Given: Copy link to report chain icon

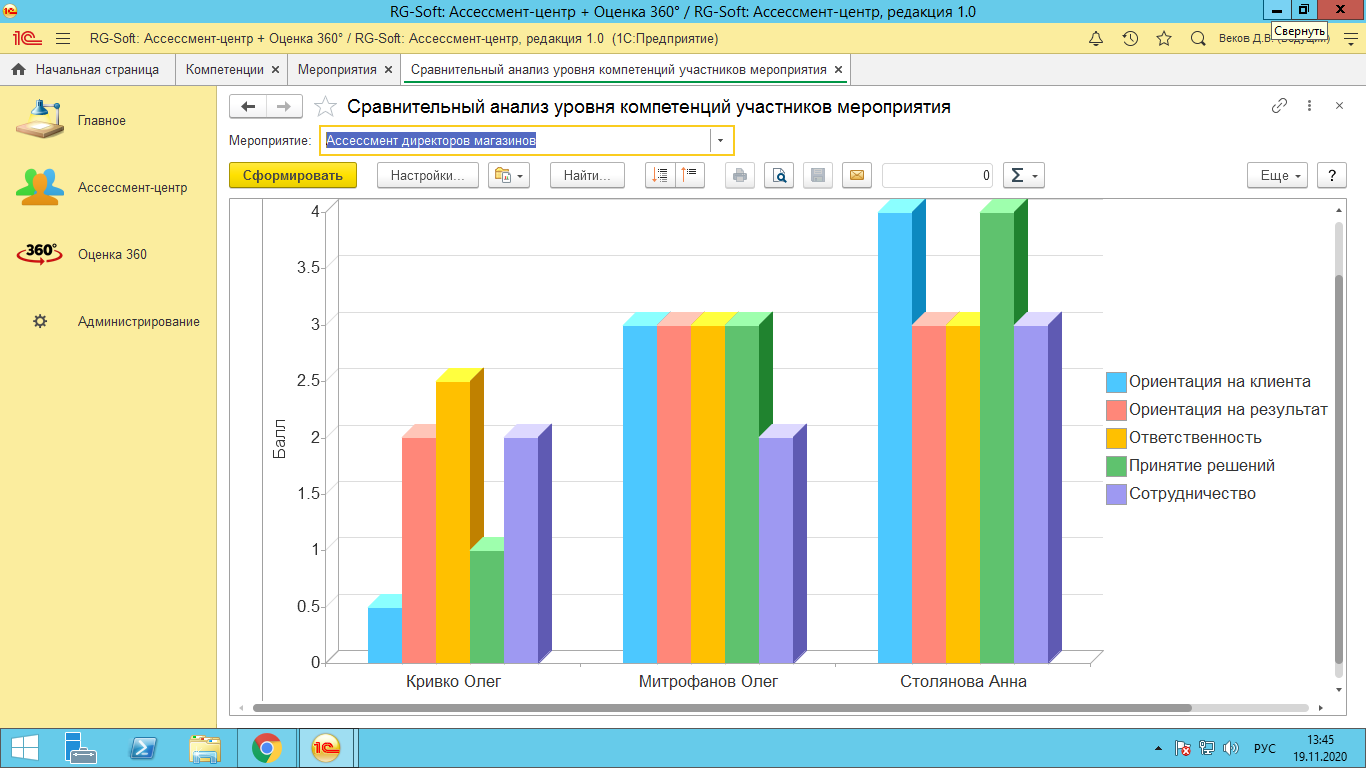Looking at the screenshot, I should pos(1279,106).
